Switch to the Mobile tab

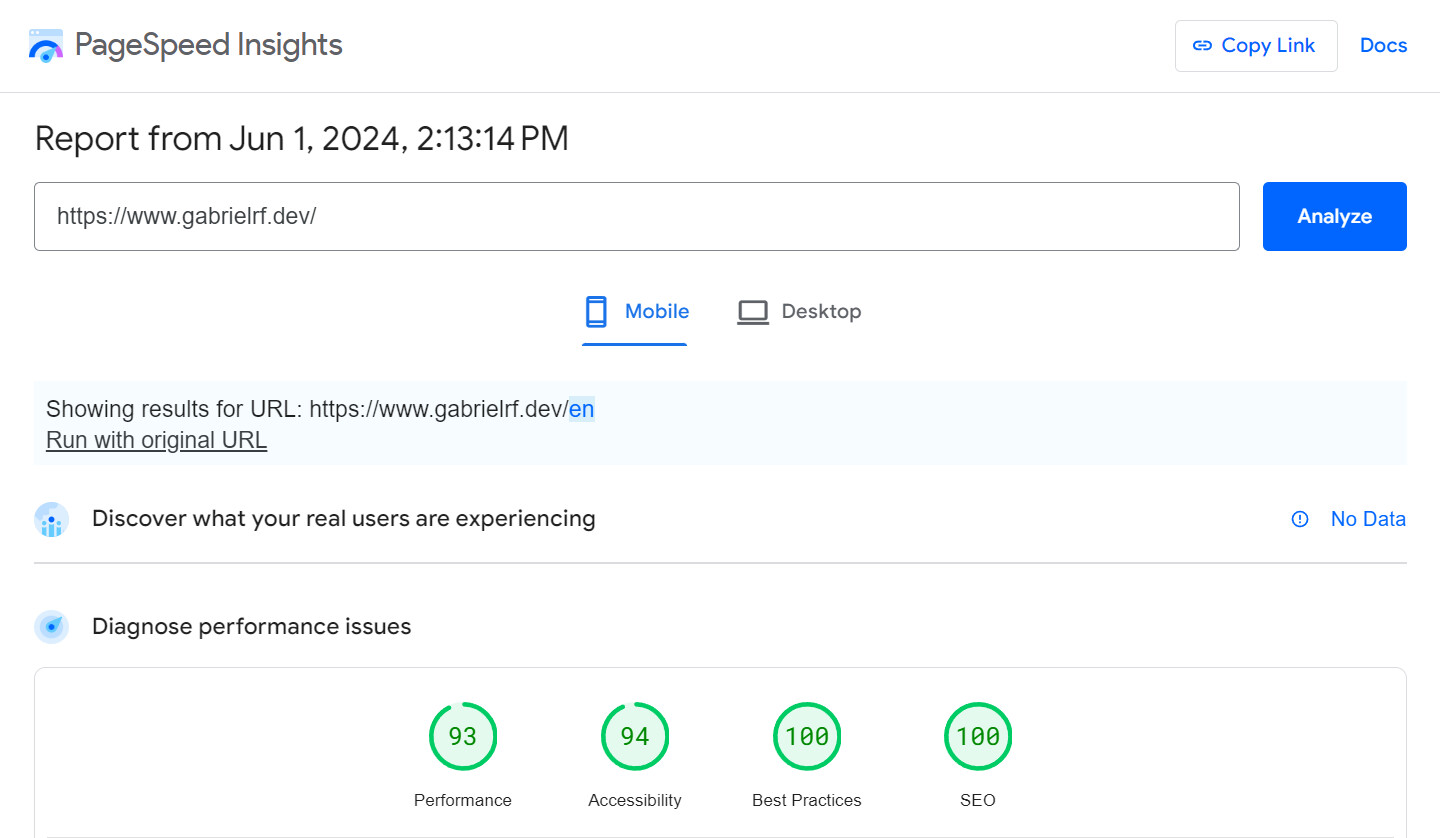(x=635, y=312)
